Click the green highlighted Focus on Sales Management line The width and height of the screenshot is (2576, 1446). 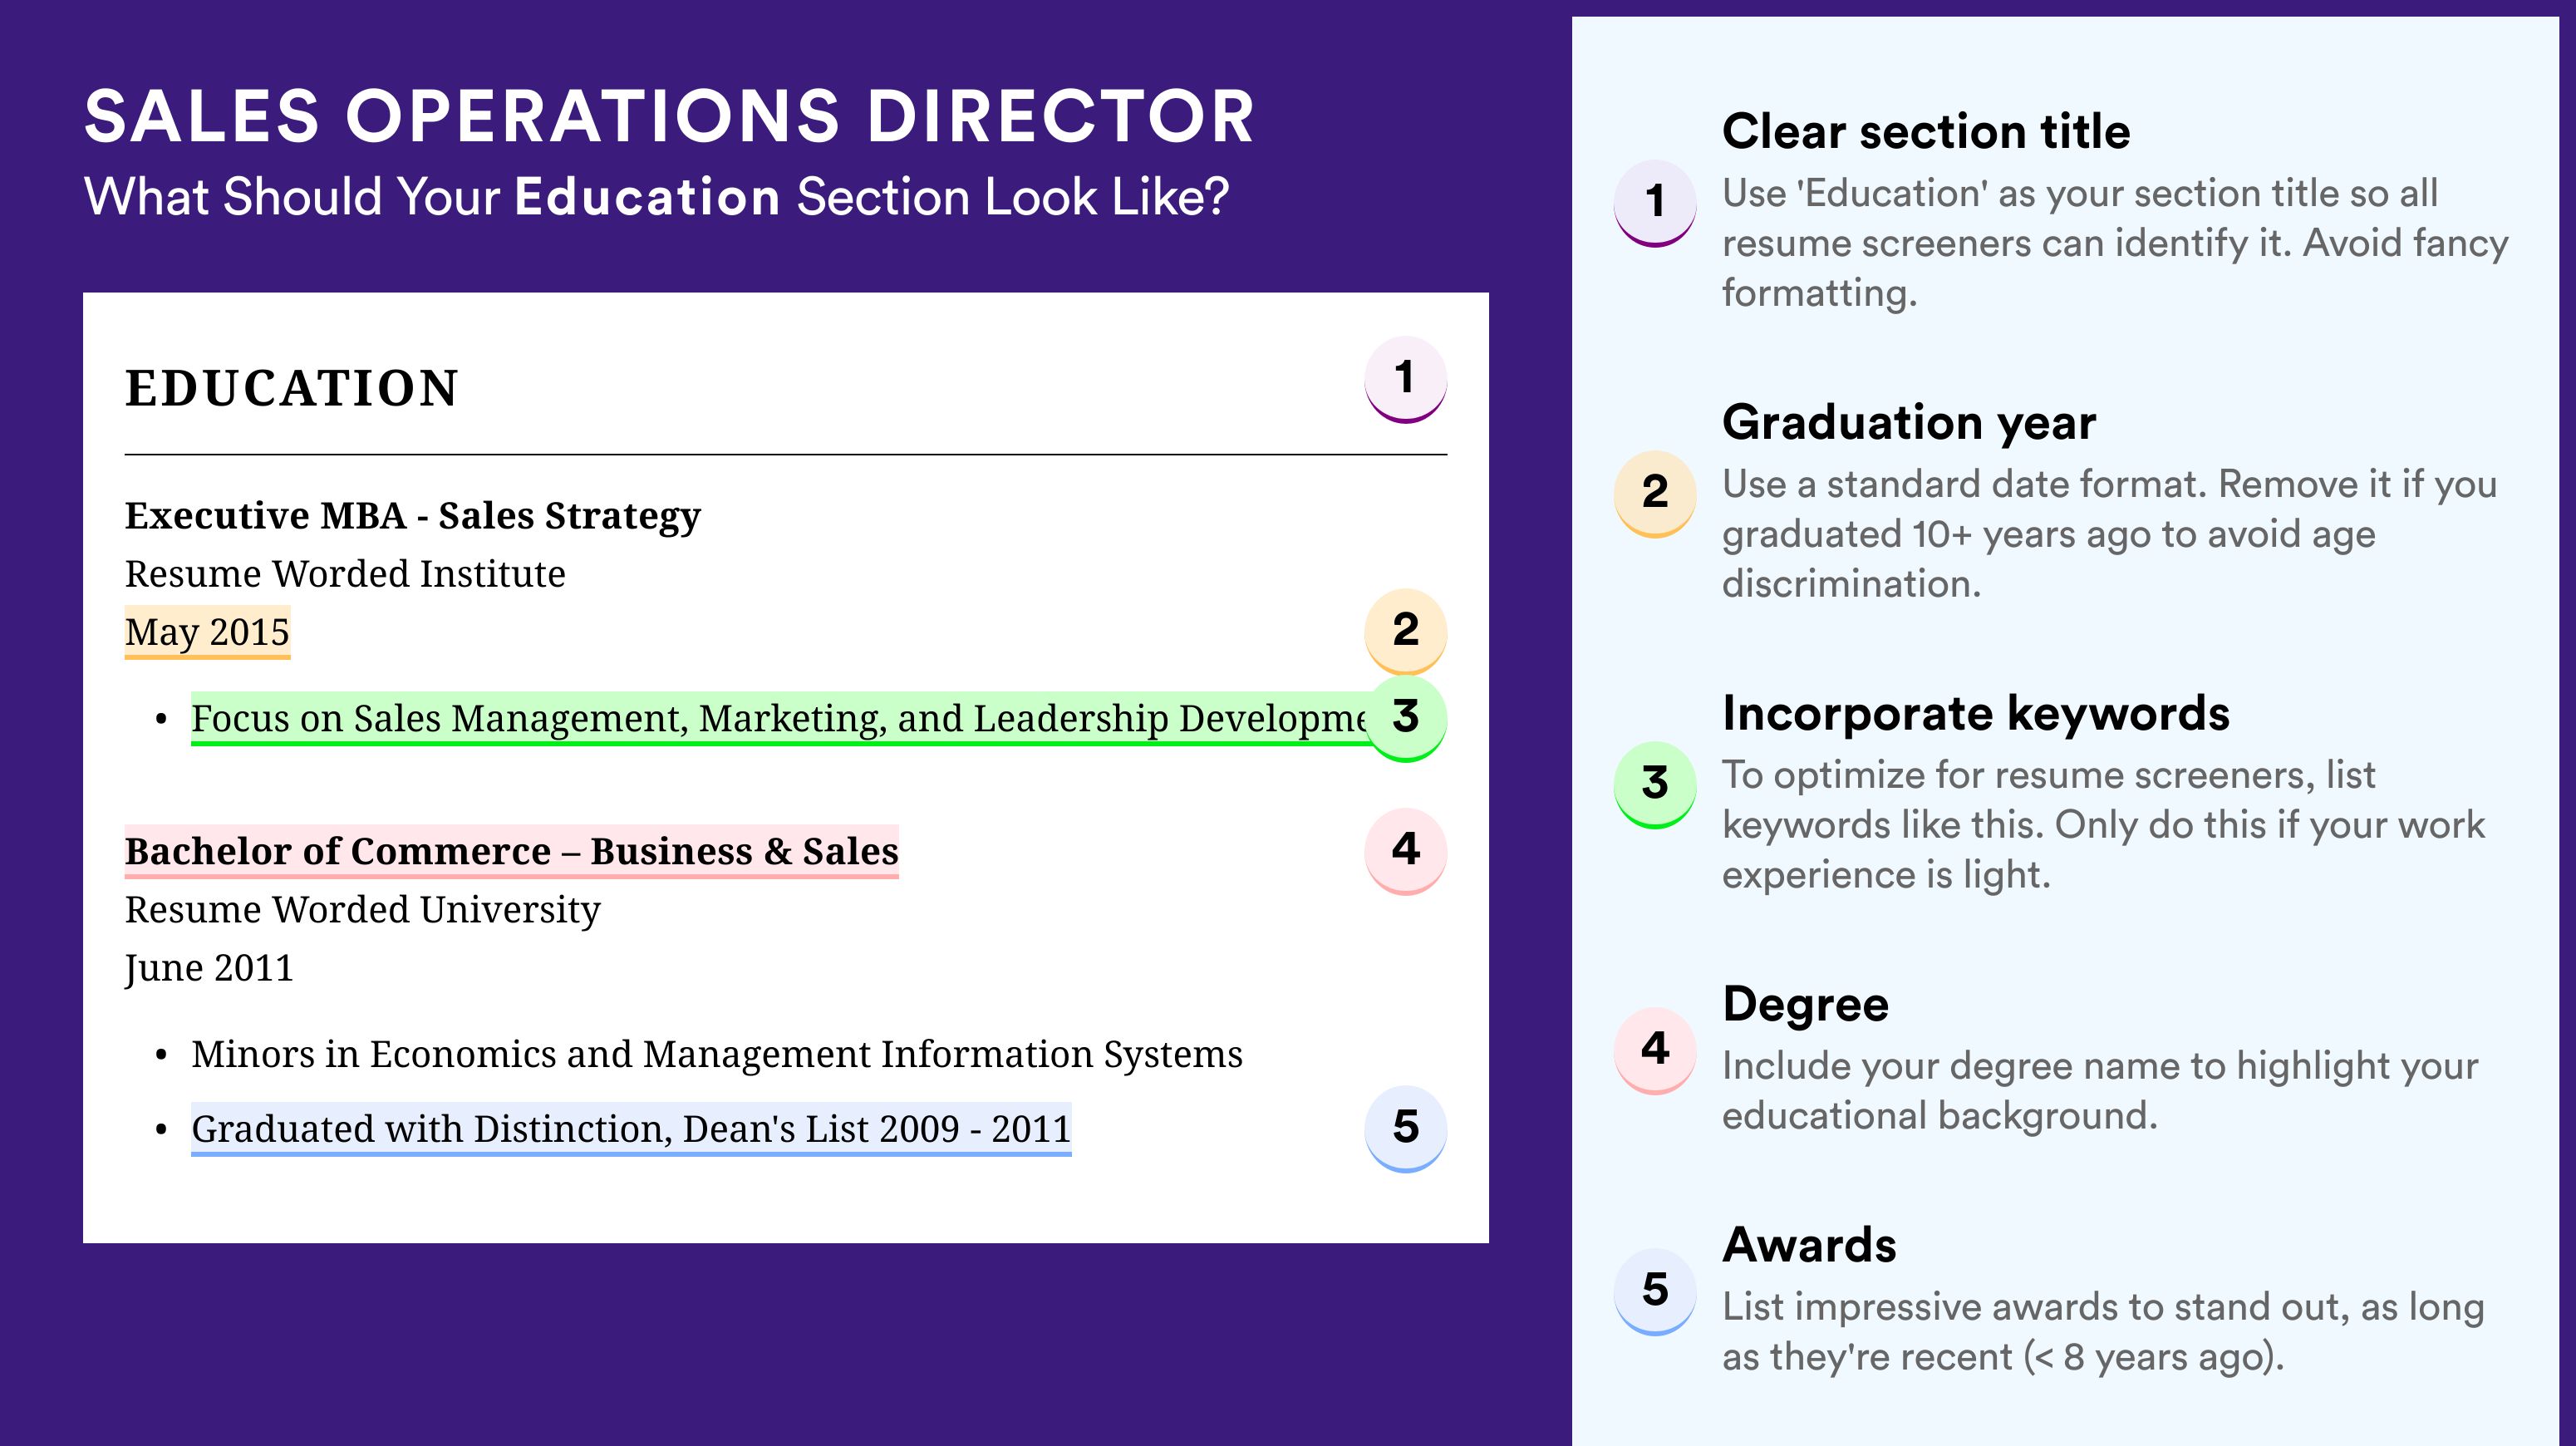tap(778, 718)
